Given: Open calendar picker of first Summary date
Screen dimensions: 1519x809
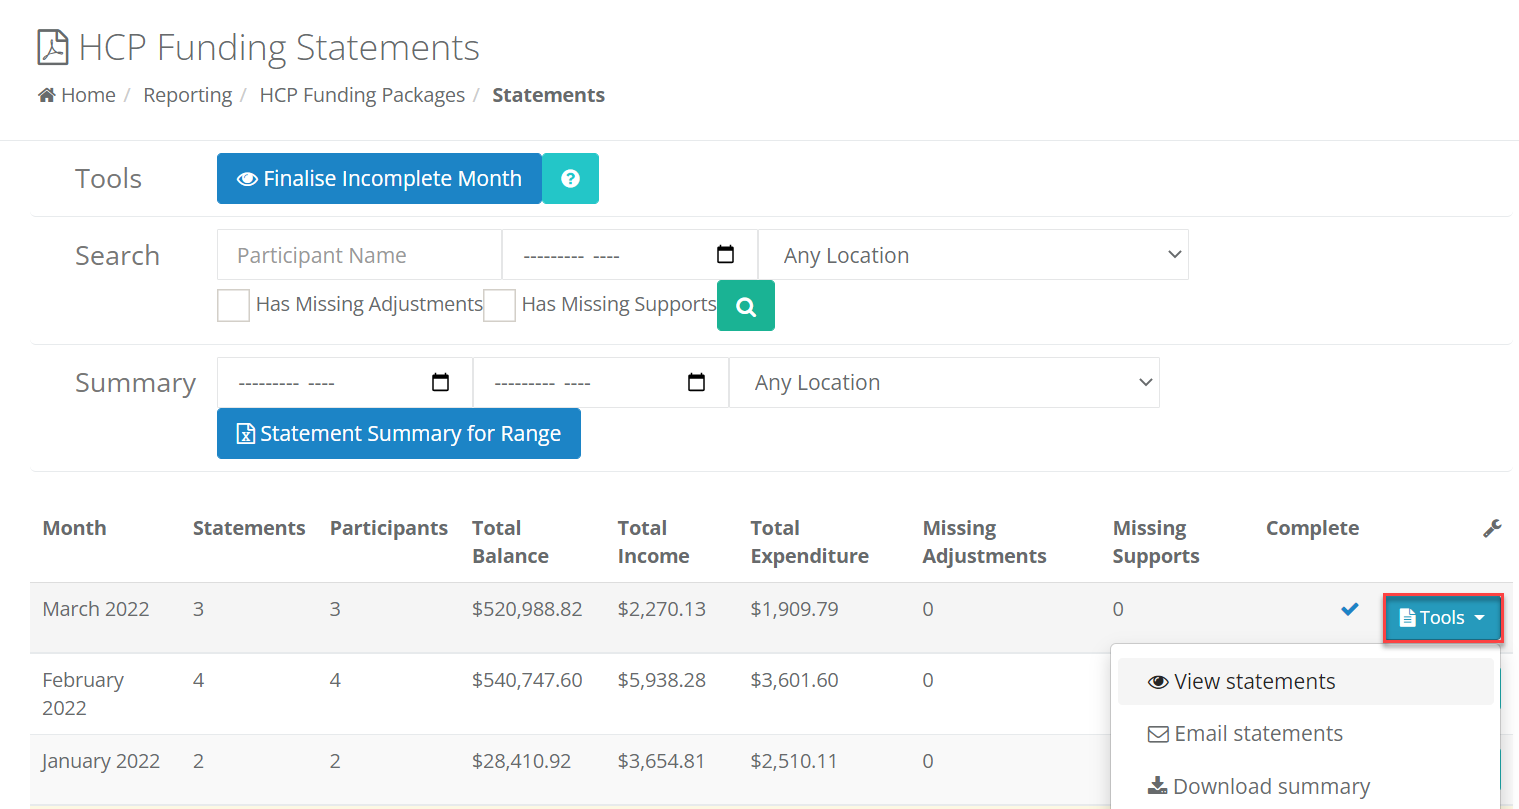Looking at the screenshot, I should pyautogui.click(x=440, y=382).
